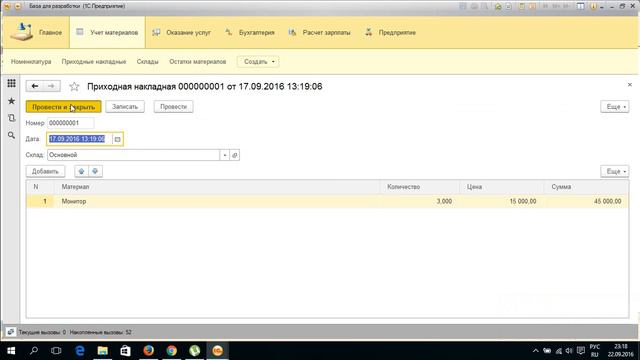The height and width of the screenshot is (360, 640).
Task: Click the Провести button
Action: [x=173, y=107]
